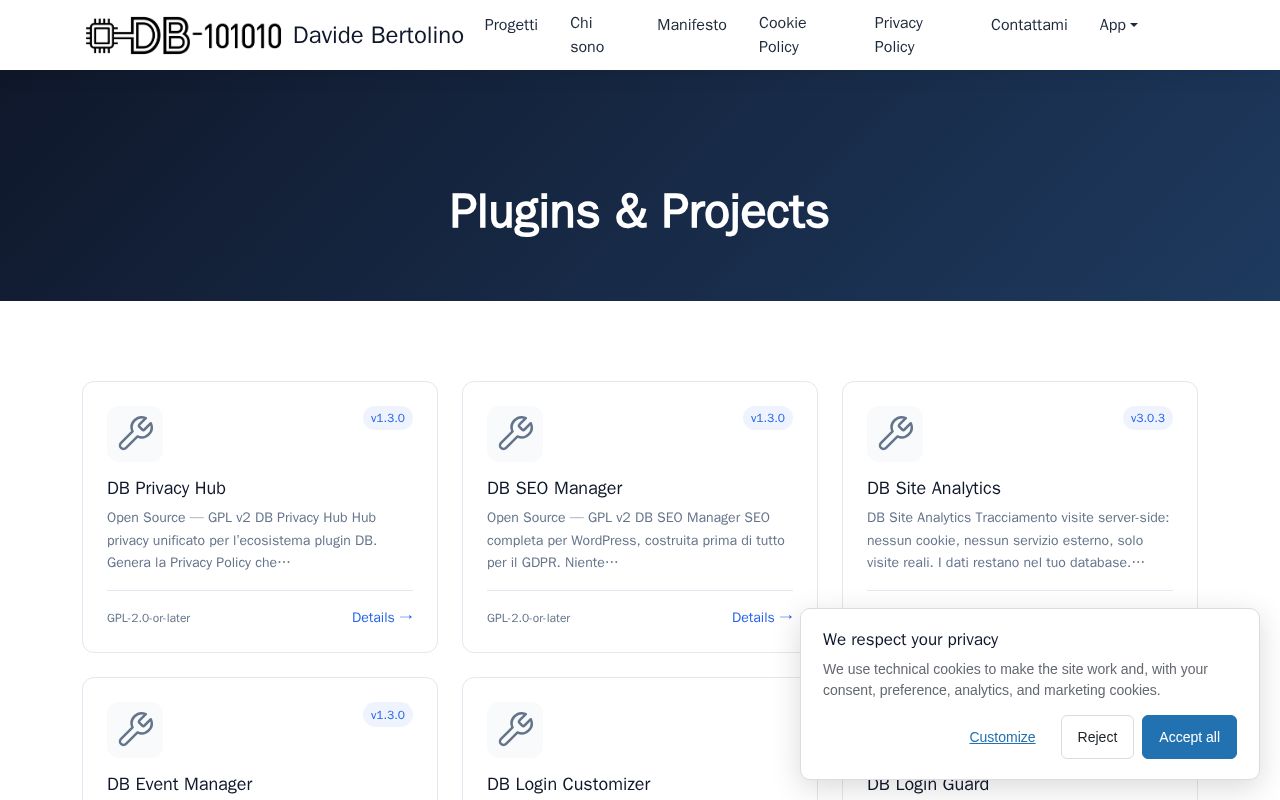The image size is (1280, 800).
Task: Open the Manifesto nav link
Action: pyautogui.click(x=692, y=25)
